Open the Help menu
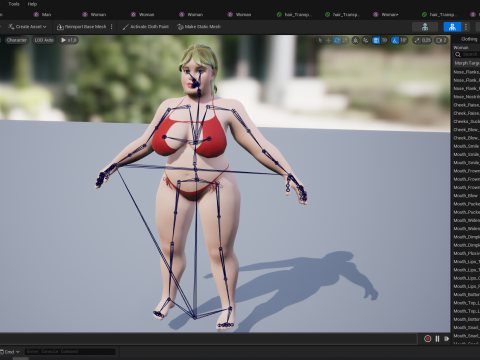The image size is (480, 360). [x=32, y=4]
